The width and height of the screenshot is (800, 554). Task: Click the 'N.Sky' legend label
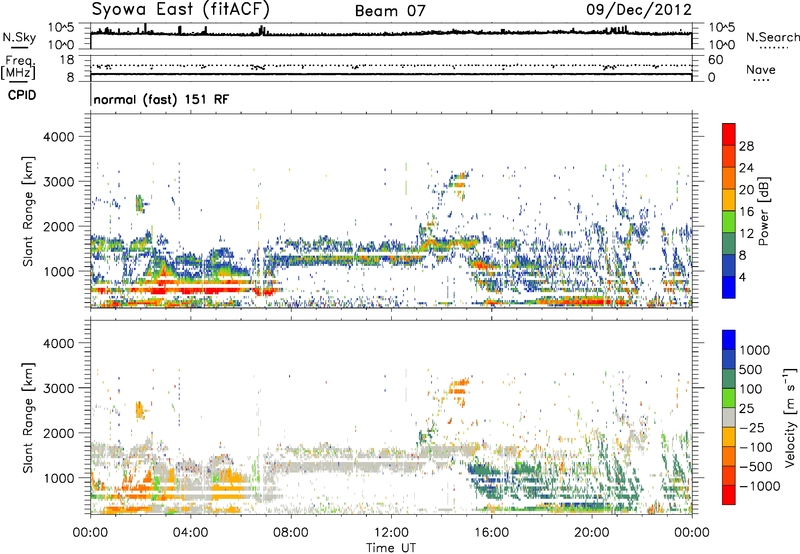19,37
